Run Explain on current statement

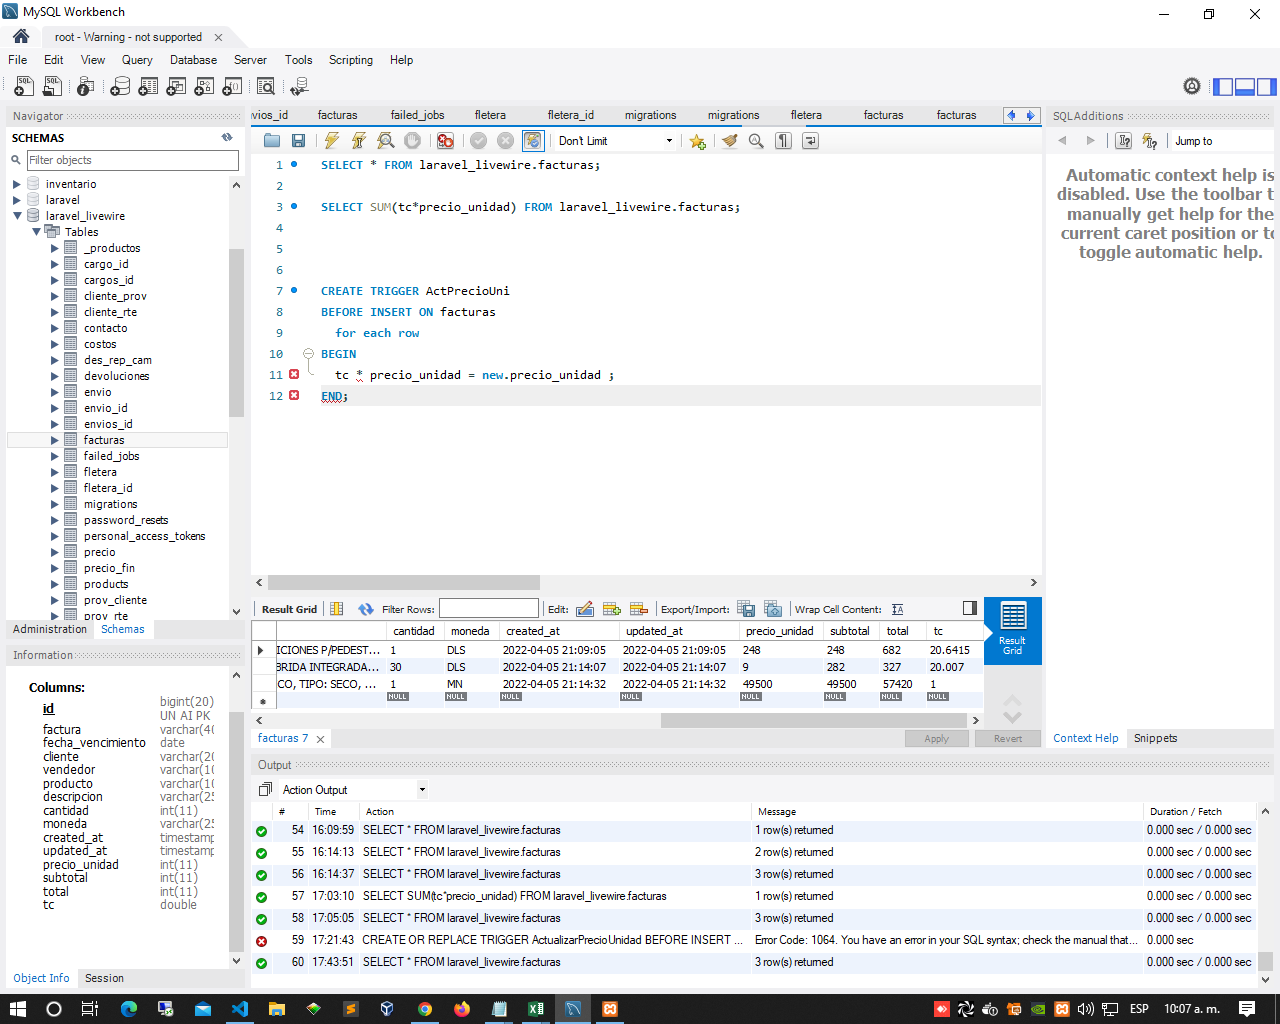[386, 141]
